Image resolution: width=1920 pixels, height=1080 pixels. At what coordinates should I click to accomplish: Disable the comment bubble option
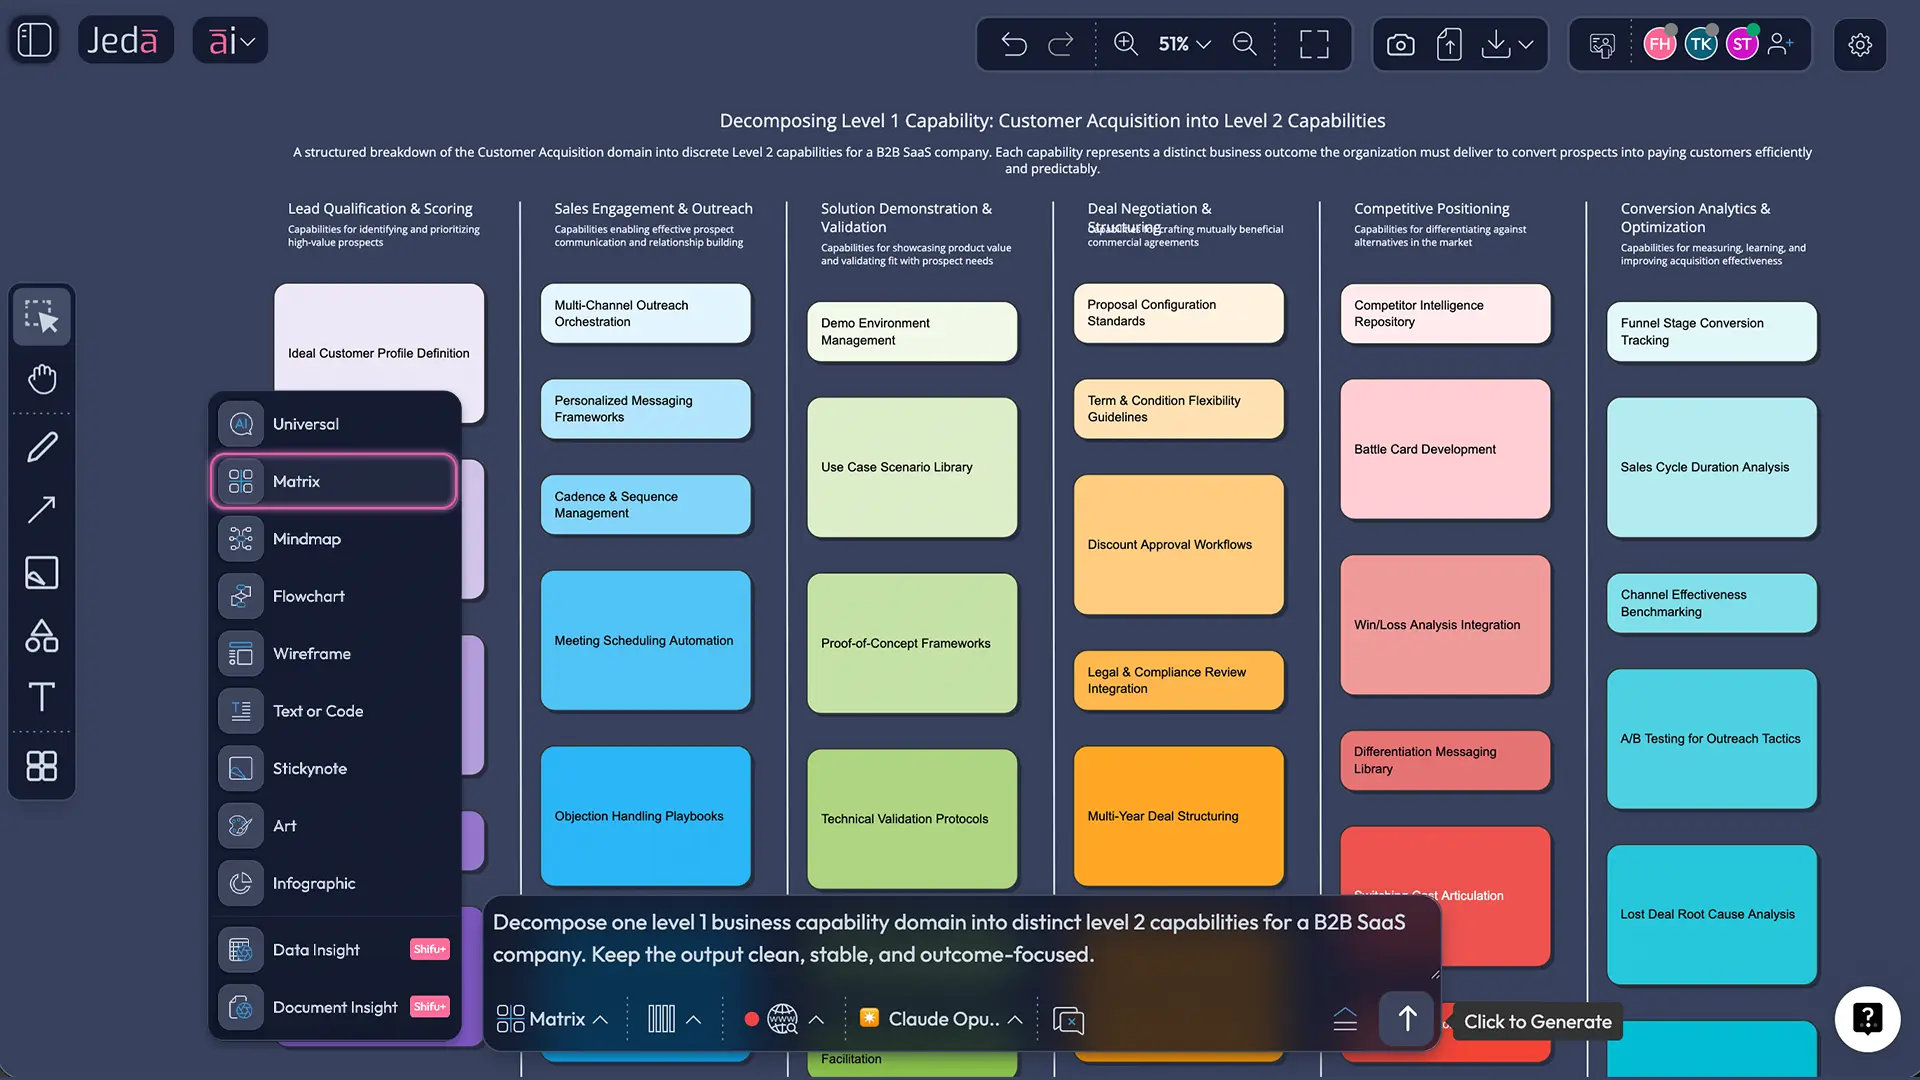[x=1069, y=1019]
